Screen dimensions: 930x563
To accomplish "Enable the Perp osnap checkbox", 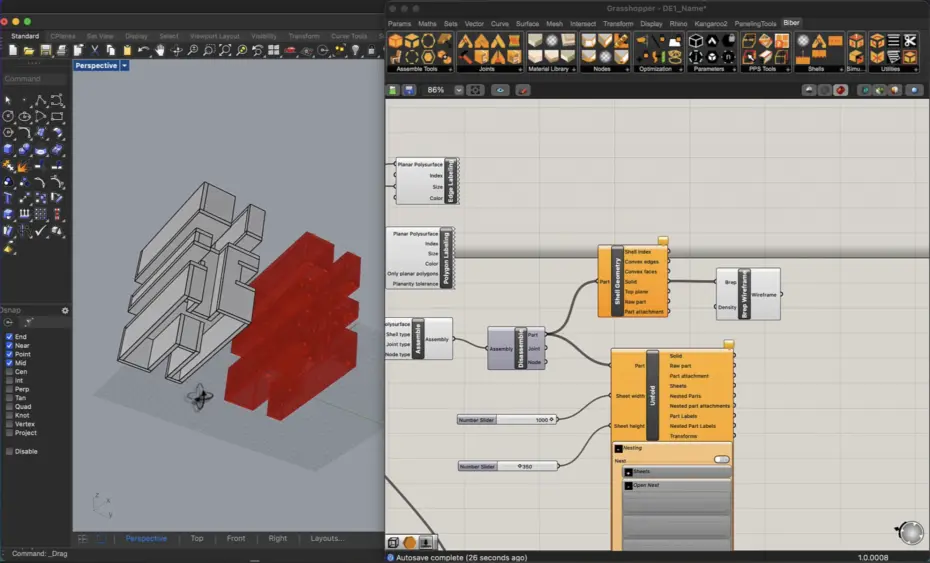I will click(9, 389).
